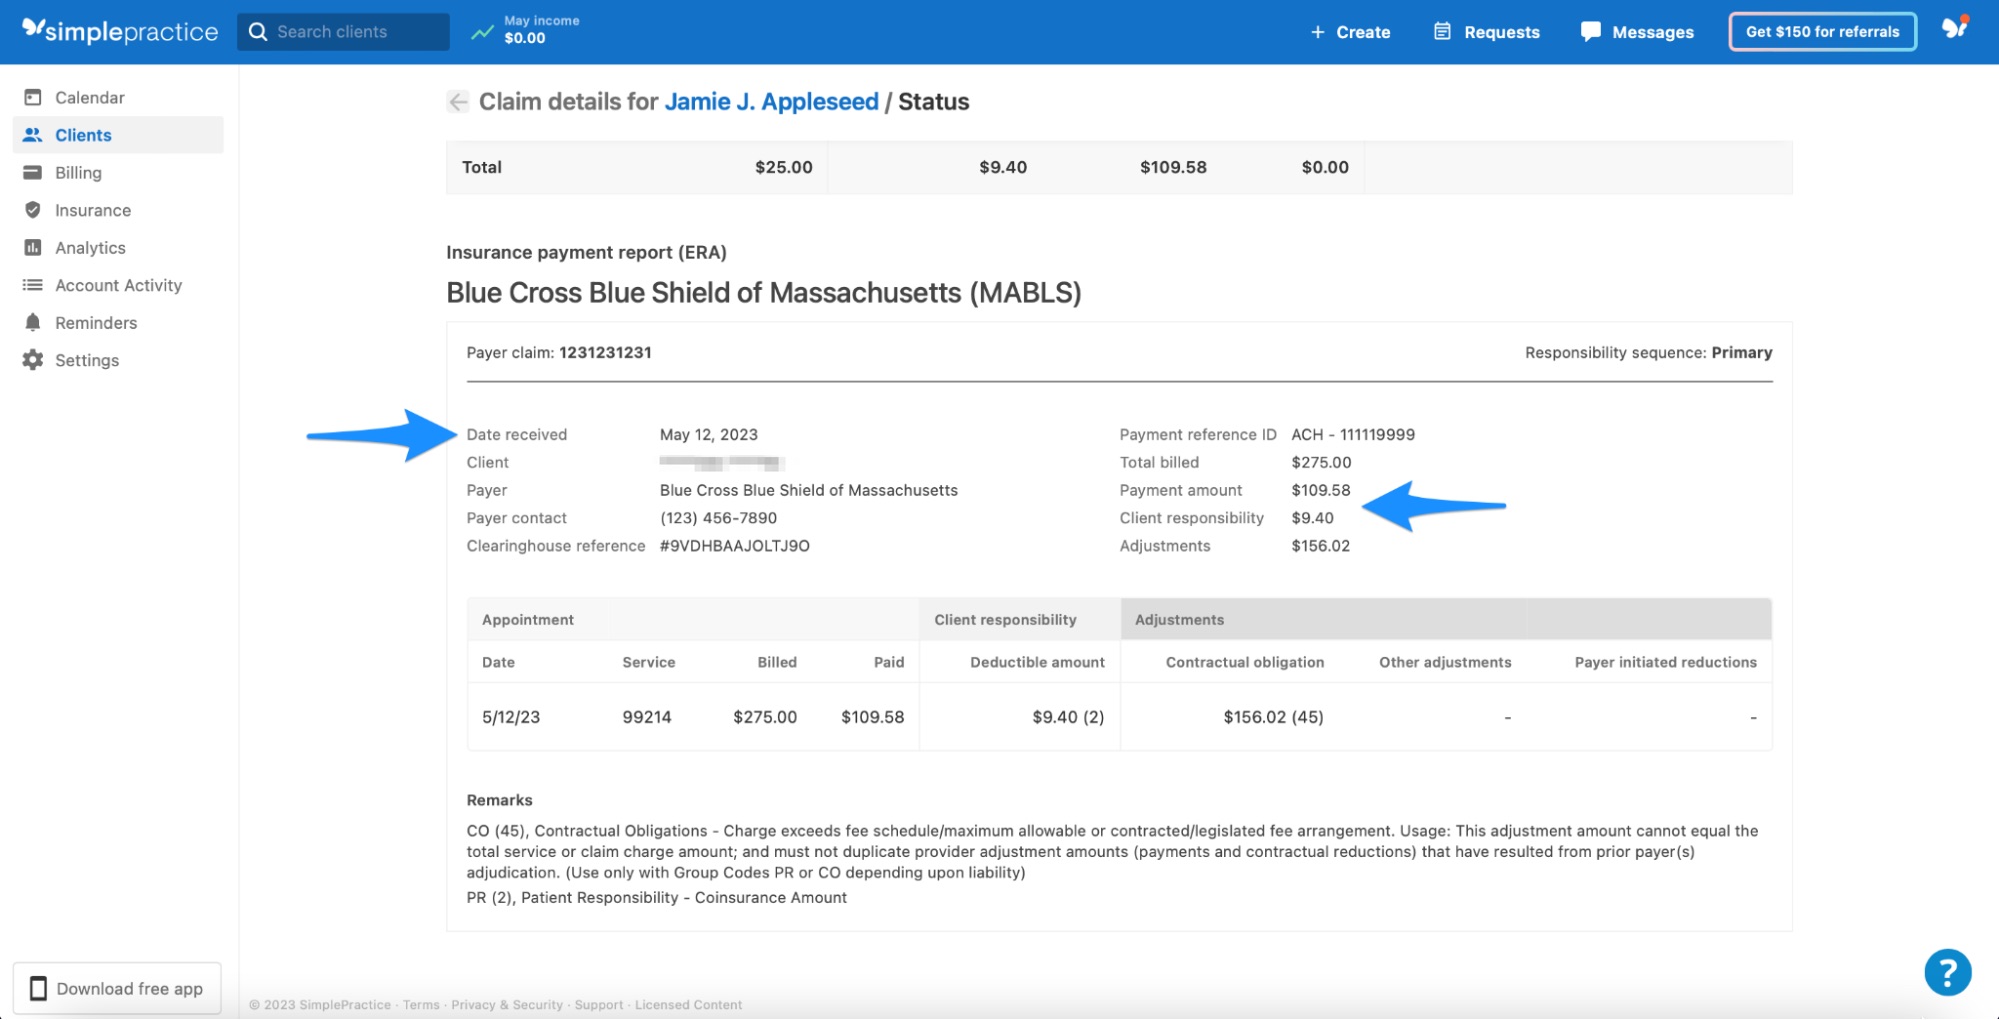View Analytics via its chart icon
The image size is (1999, 1020).
tap(33, 247)
